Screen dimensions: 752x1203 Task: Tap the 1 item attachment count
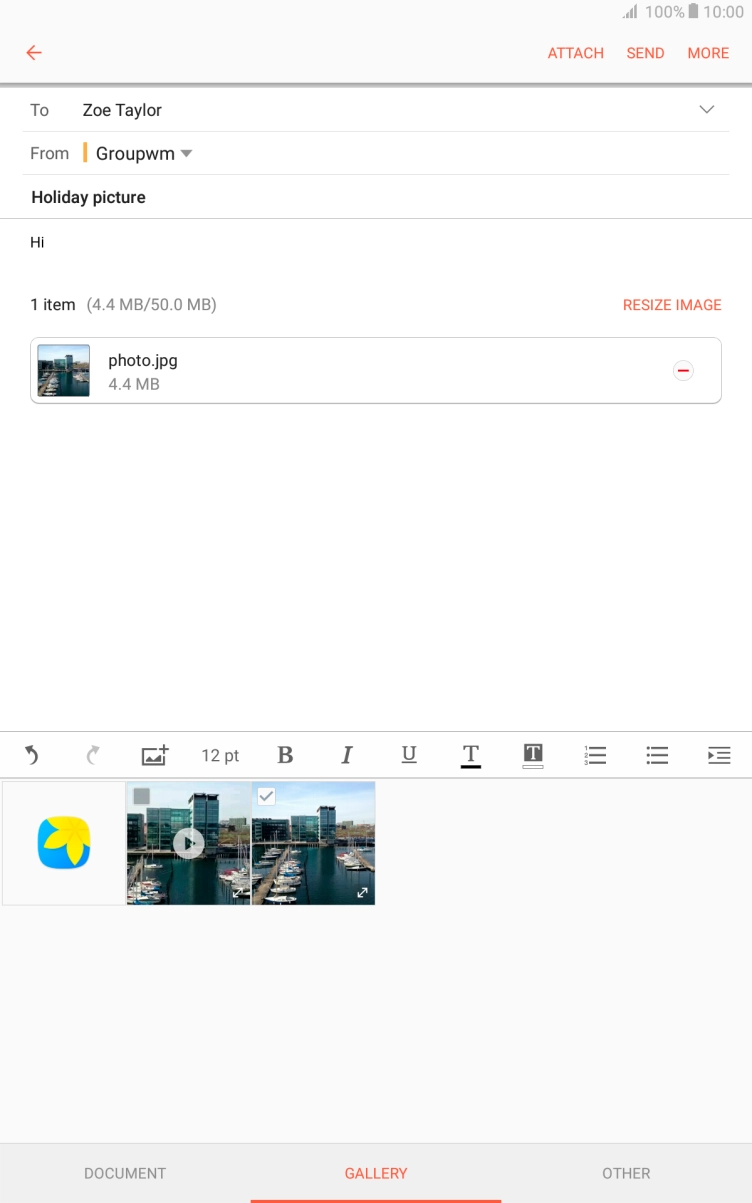(53, 305)
